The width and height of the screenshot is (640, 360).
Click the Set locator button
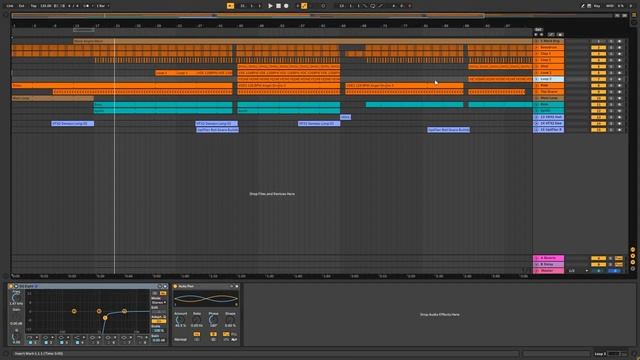pos(538,30)
